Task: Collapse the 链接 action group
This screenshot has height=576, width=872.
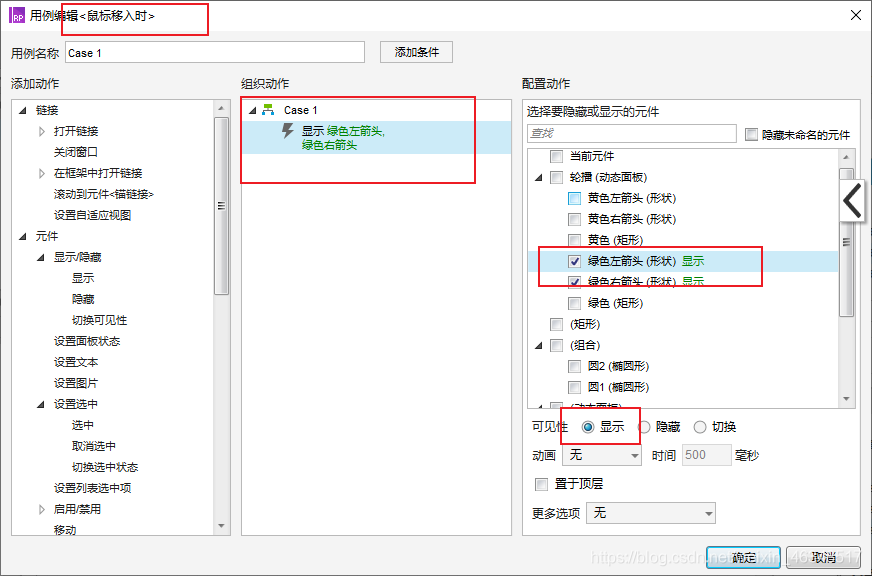Action: (x=23, y=111)
